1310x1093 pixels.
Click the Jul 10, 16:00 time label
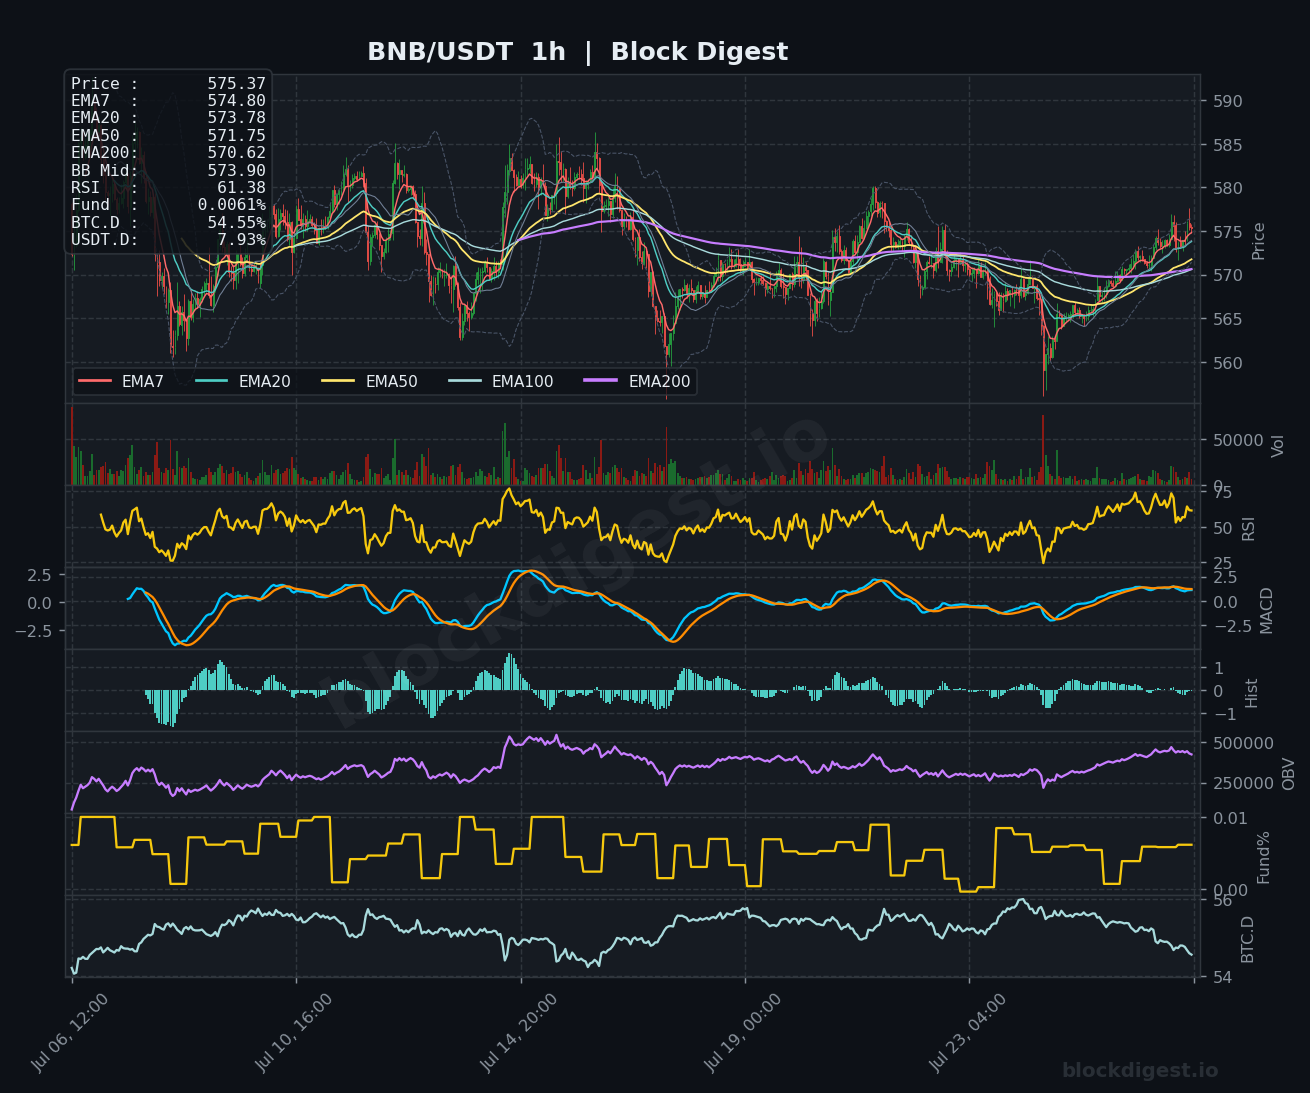pos(293,1033)
